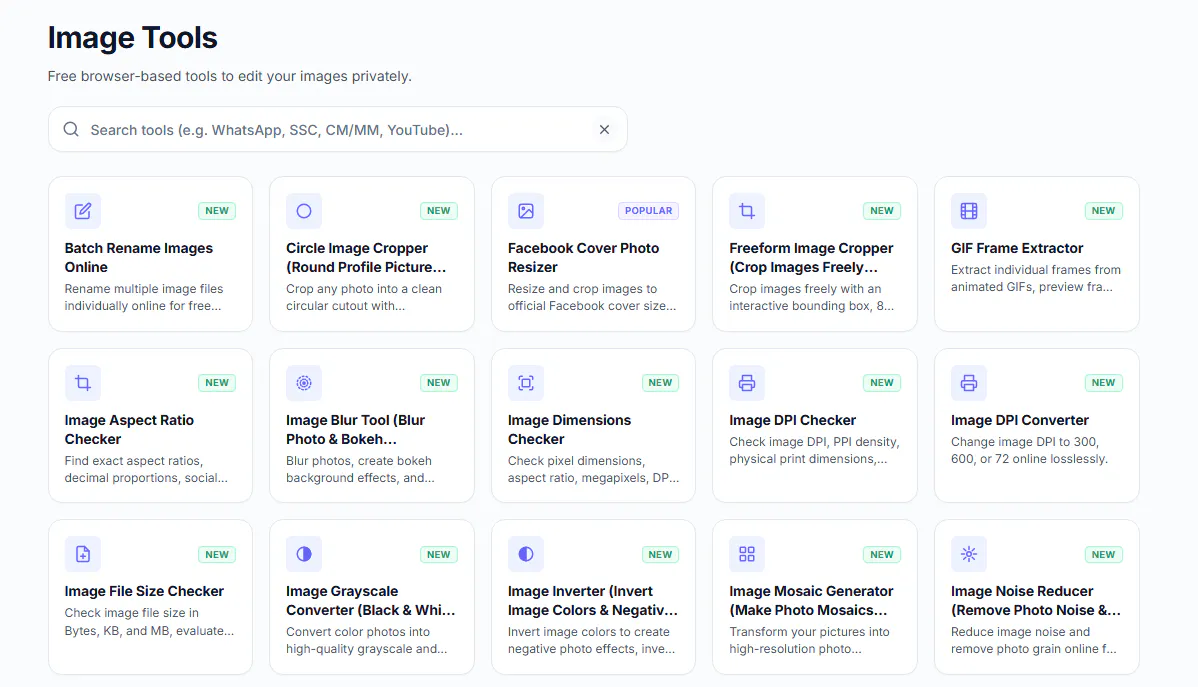This screenshot has width=1198, height=687.
Task: Click the Image Tools page heading
Action: (132, 37)
